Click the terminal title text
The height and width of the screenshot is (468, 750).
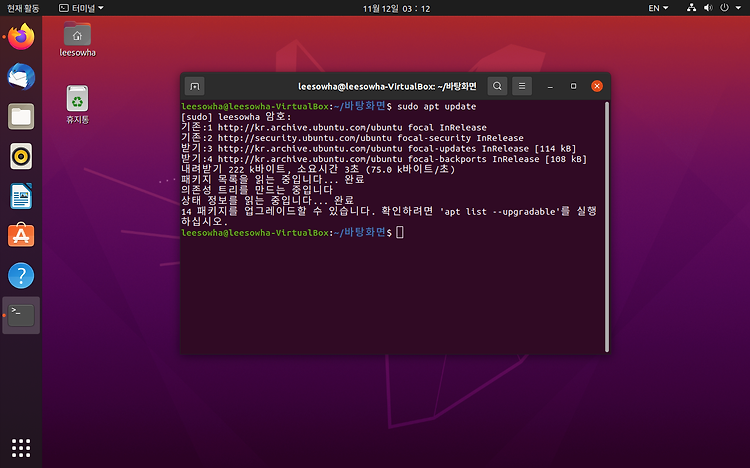387,87
